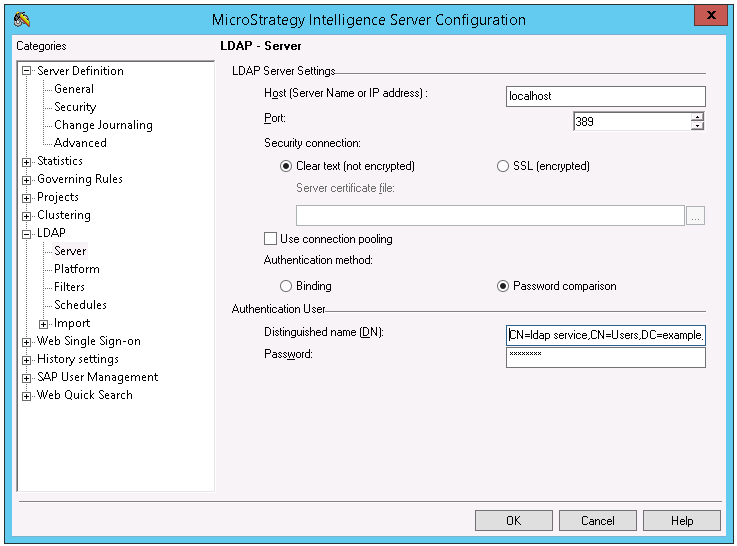Expand the Import node under LDAP
The height and width of the screenshot is (546, 737).
point(44,324)
